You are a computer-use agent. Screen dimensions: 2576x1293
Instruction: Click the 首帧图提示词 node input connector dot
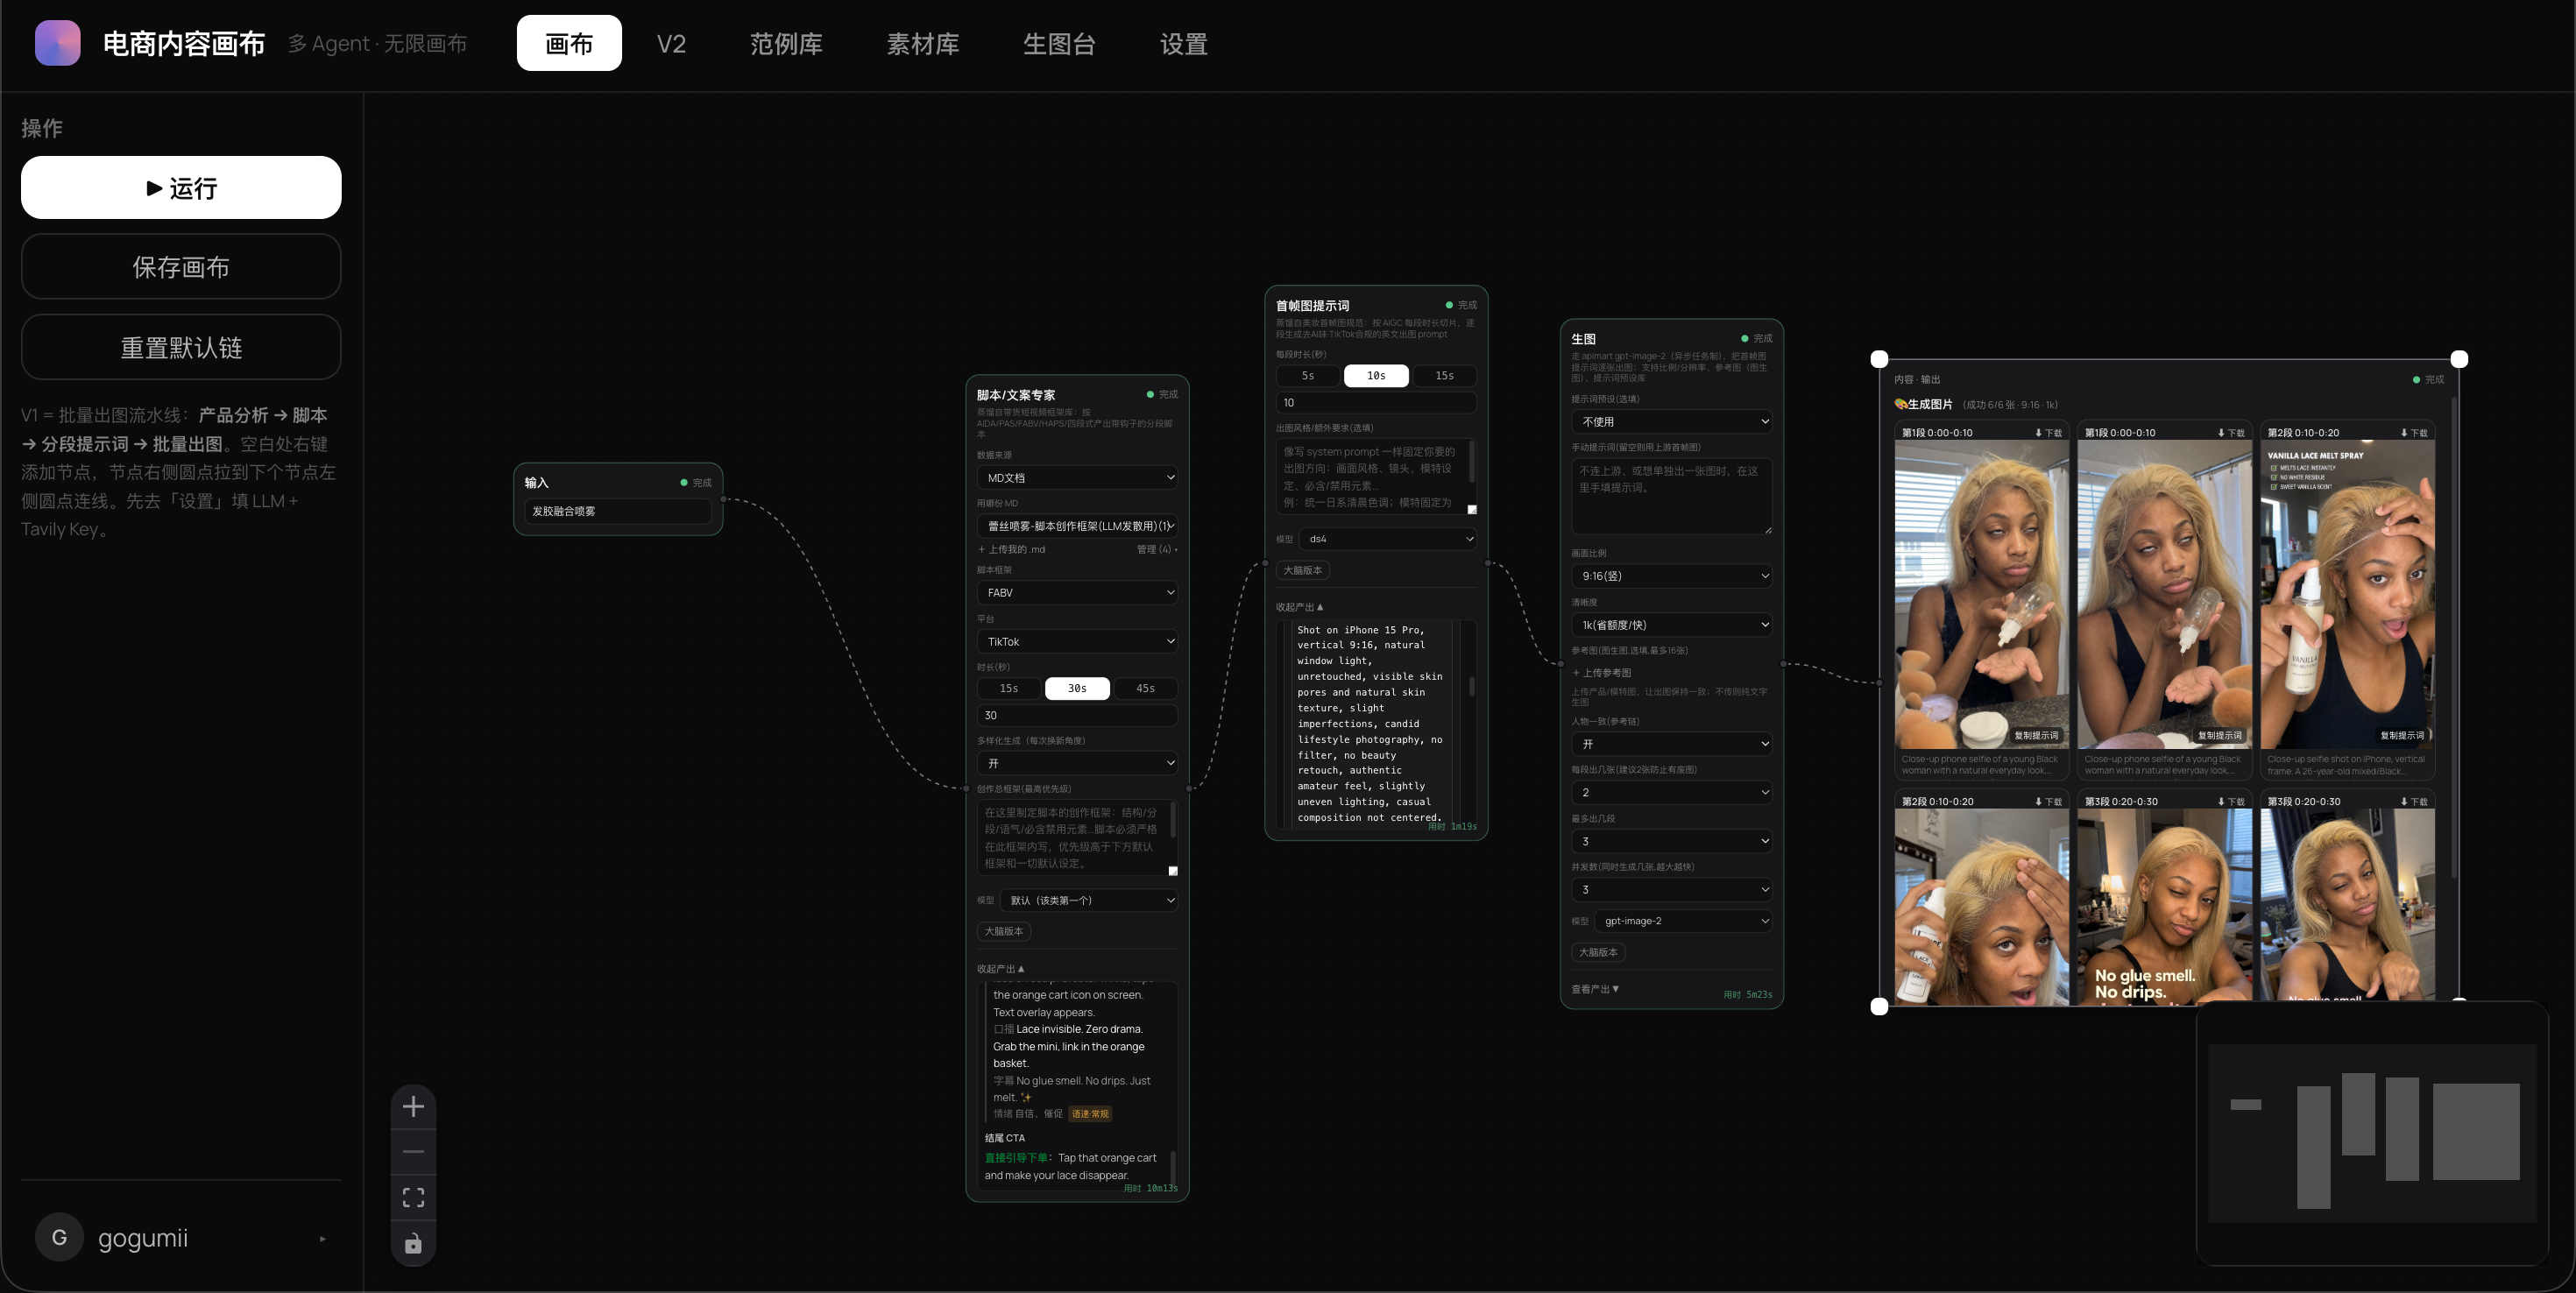tap(1265, 563)
